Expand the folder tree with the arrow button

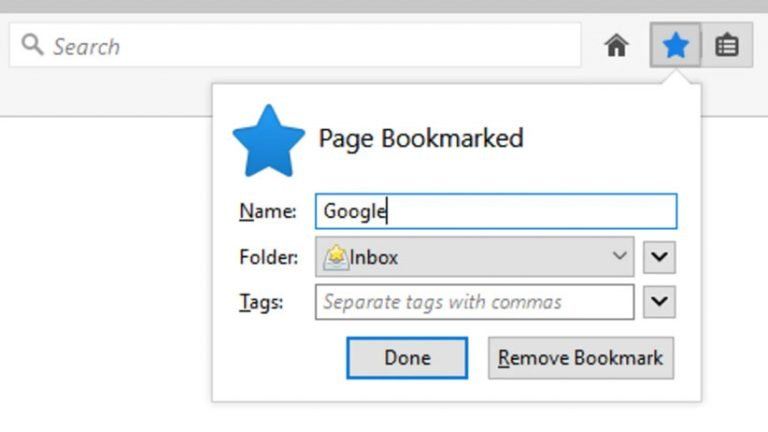point(658,257)
